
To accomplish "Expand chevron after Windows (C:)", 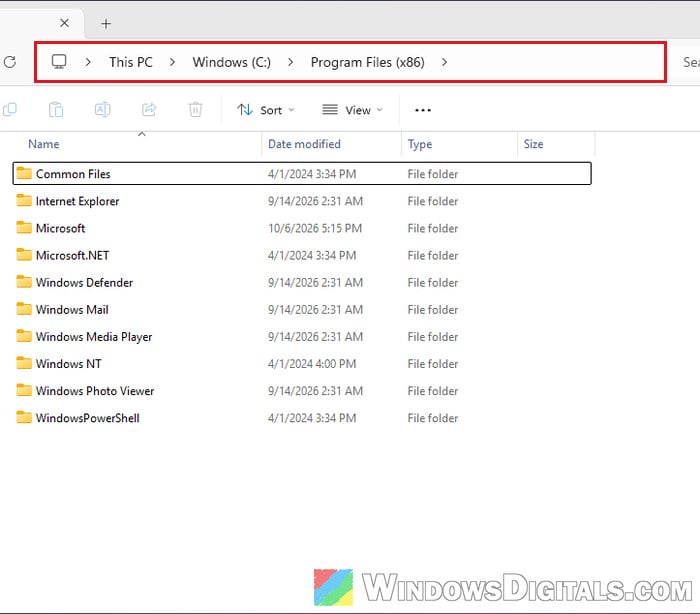I will (291, 62).
